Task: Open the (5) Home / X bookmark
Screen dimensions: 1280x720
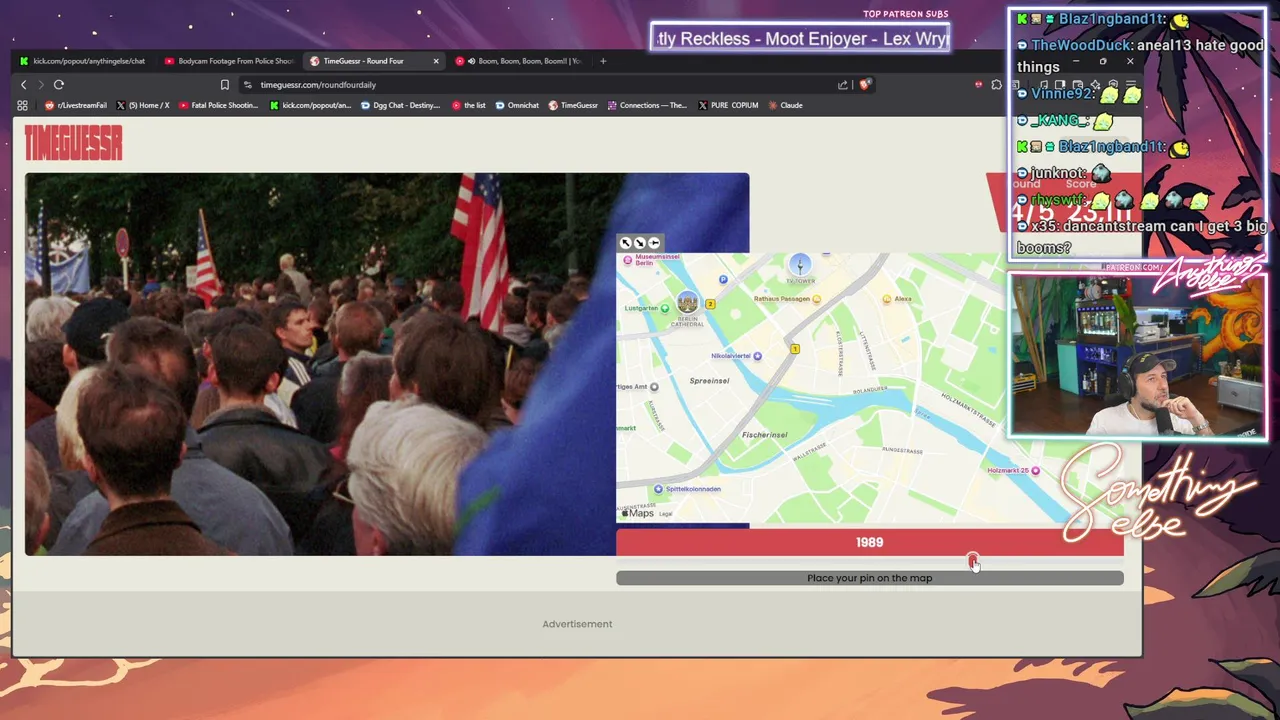Action: coord(143,105)
